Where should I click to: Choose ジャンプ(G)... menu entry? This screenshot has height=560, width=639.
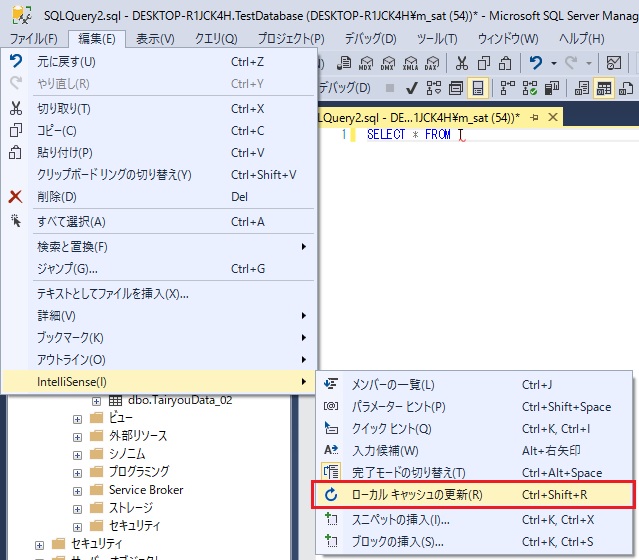pyautogui.click(x=159, y=269)
